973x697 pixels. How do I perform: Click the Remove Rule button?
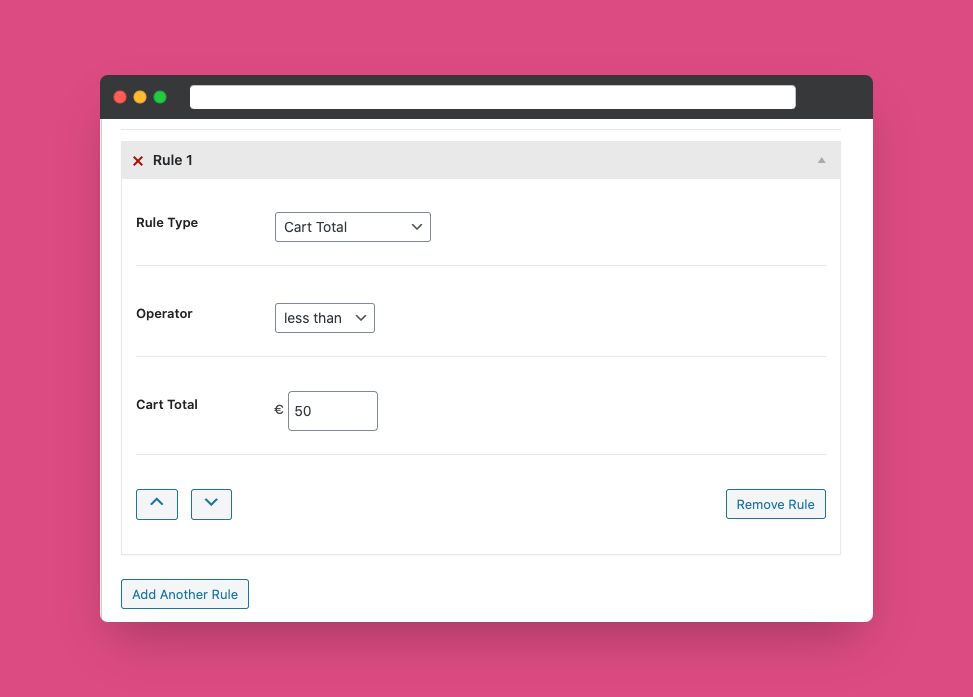coord(776,504)
